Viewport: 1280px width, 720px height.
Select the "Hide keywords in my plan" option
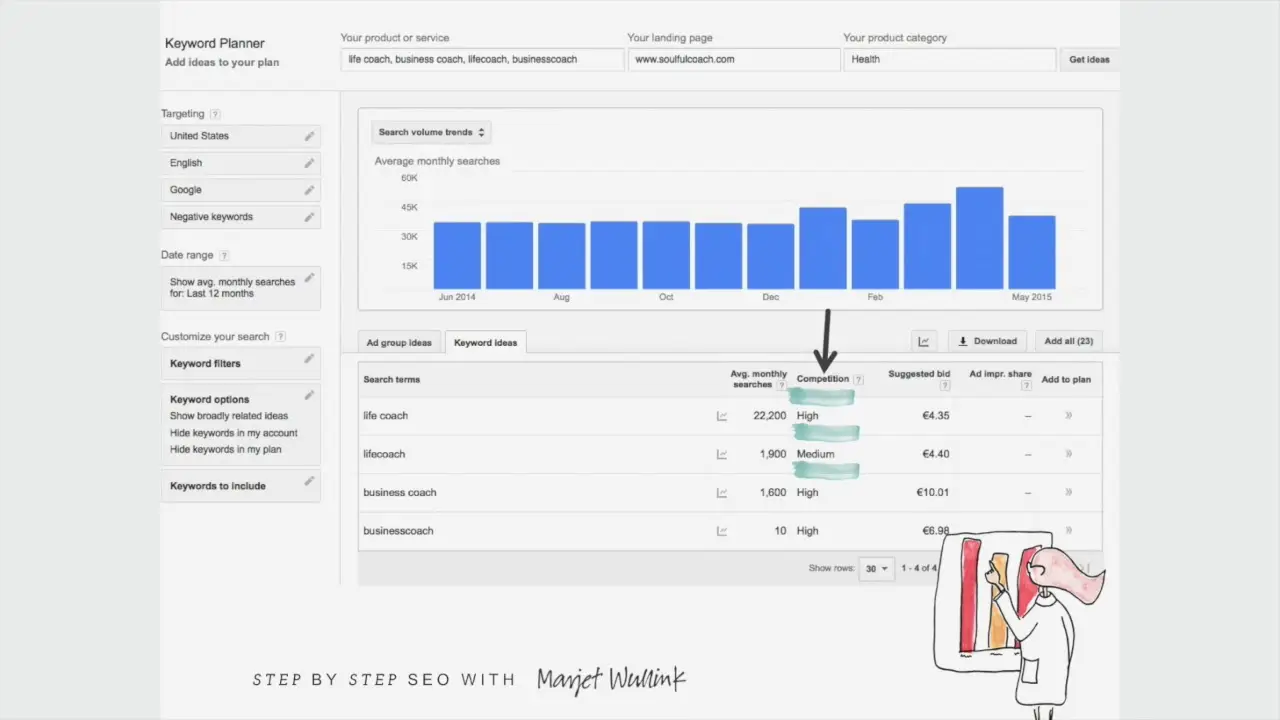coord(226,450)
